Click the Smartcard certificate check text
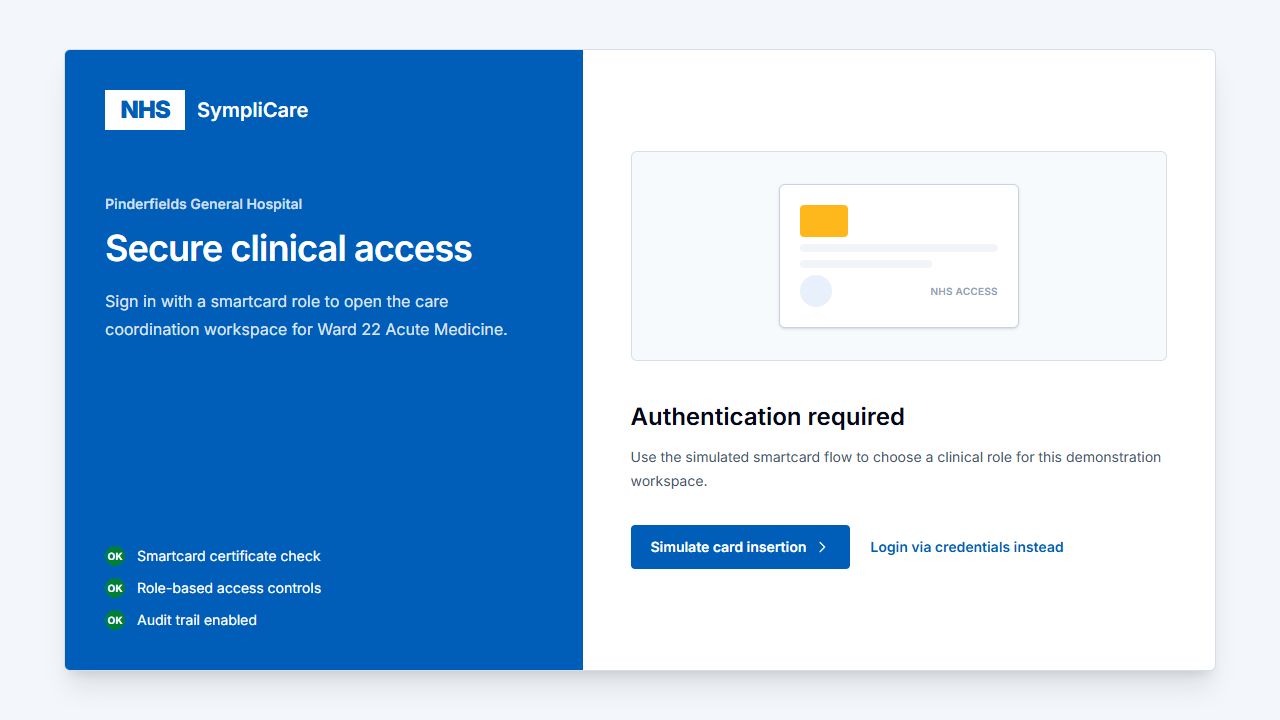 click(x=229, y=556)
